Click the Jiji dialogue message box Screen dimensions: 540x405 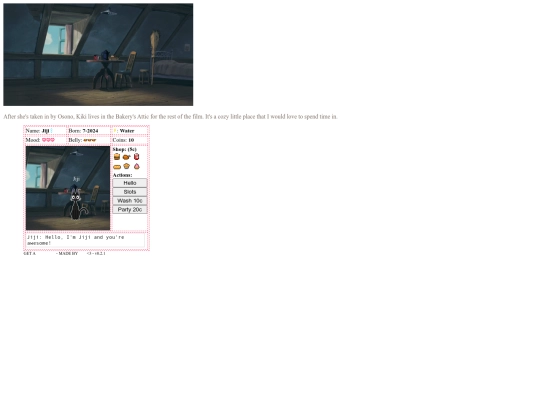point(85,240)
